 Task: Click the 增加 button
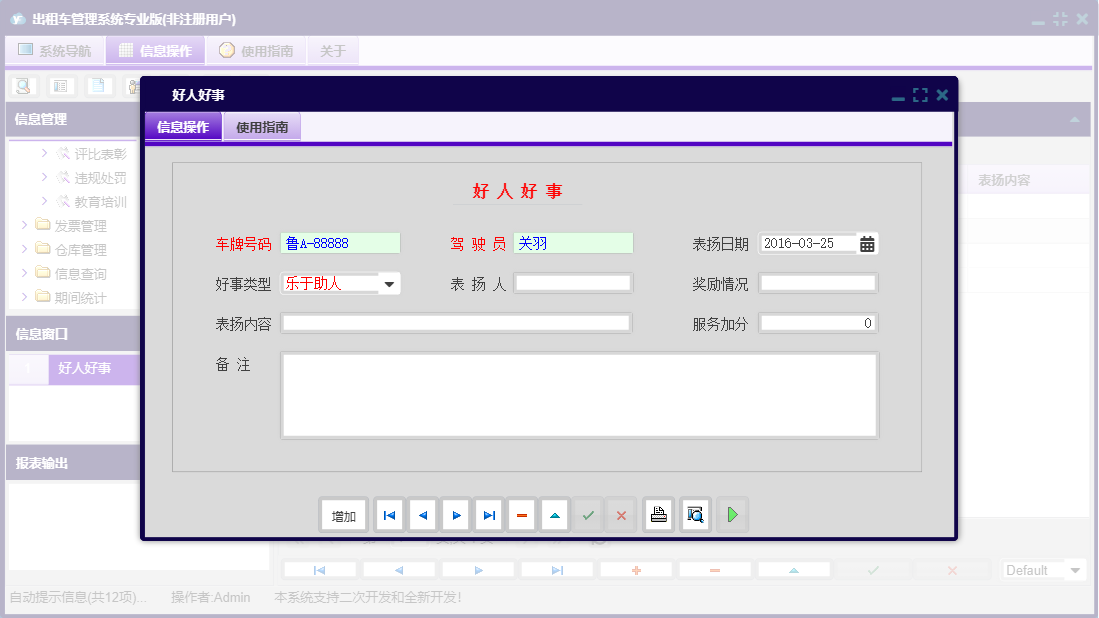343,514
